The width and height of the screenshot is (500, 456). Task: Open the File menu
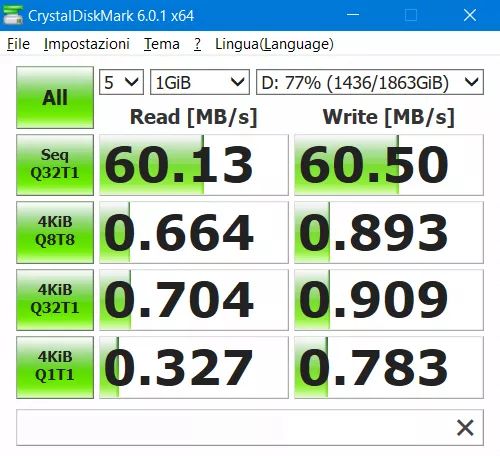[x=18, y=44]
